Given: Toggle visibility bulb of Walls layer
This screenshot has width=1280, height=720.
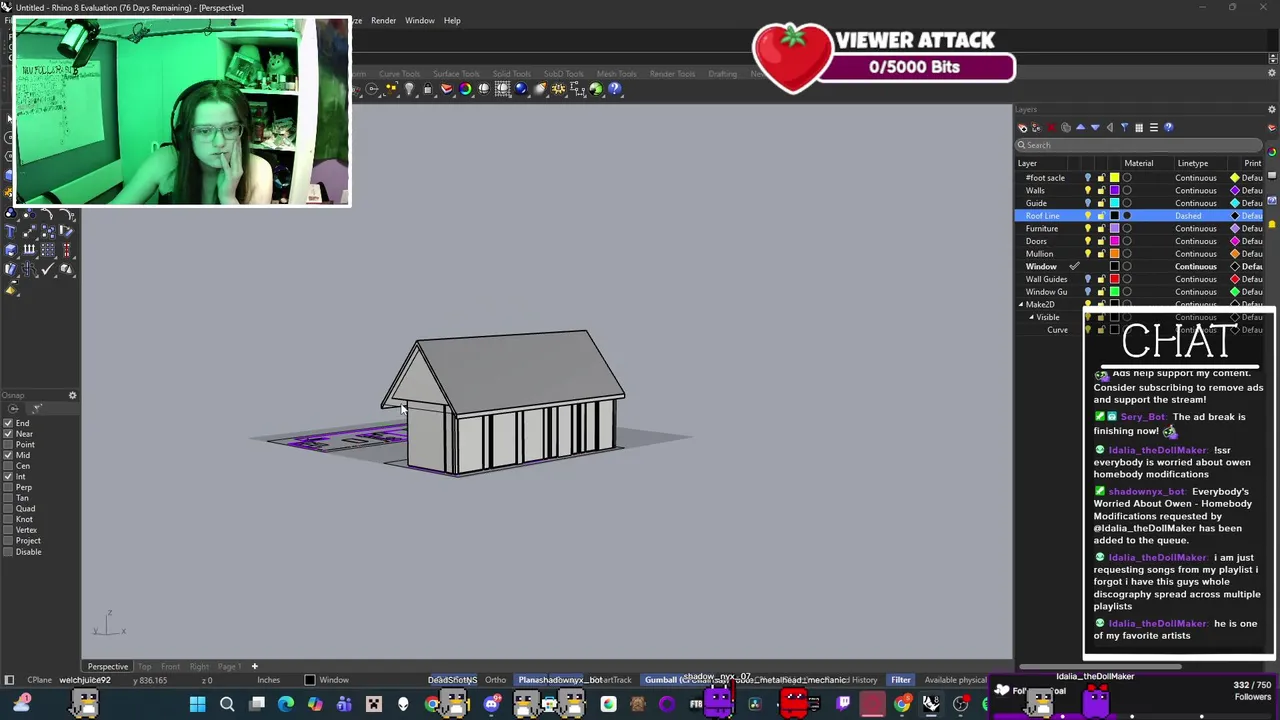Looking at the screenshot, I should 1088,190.
